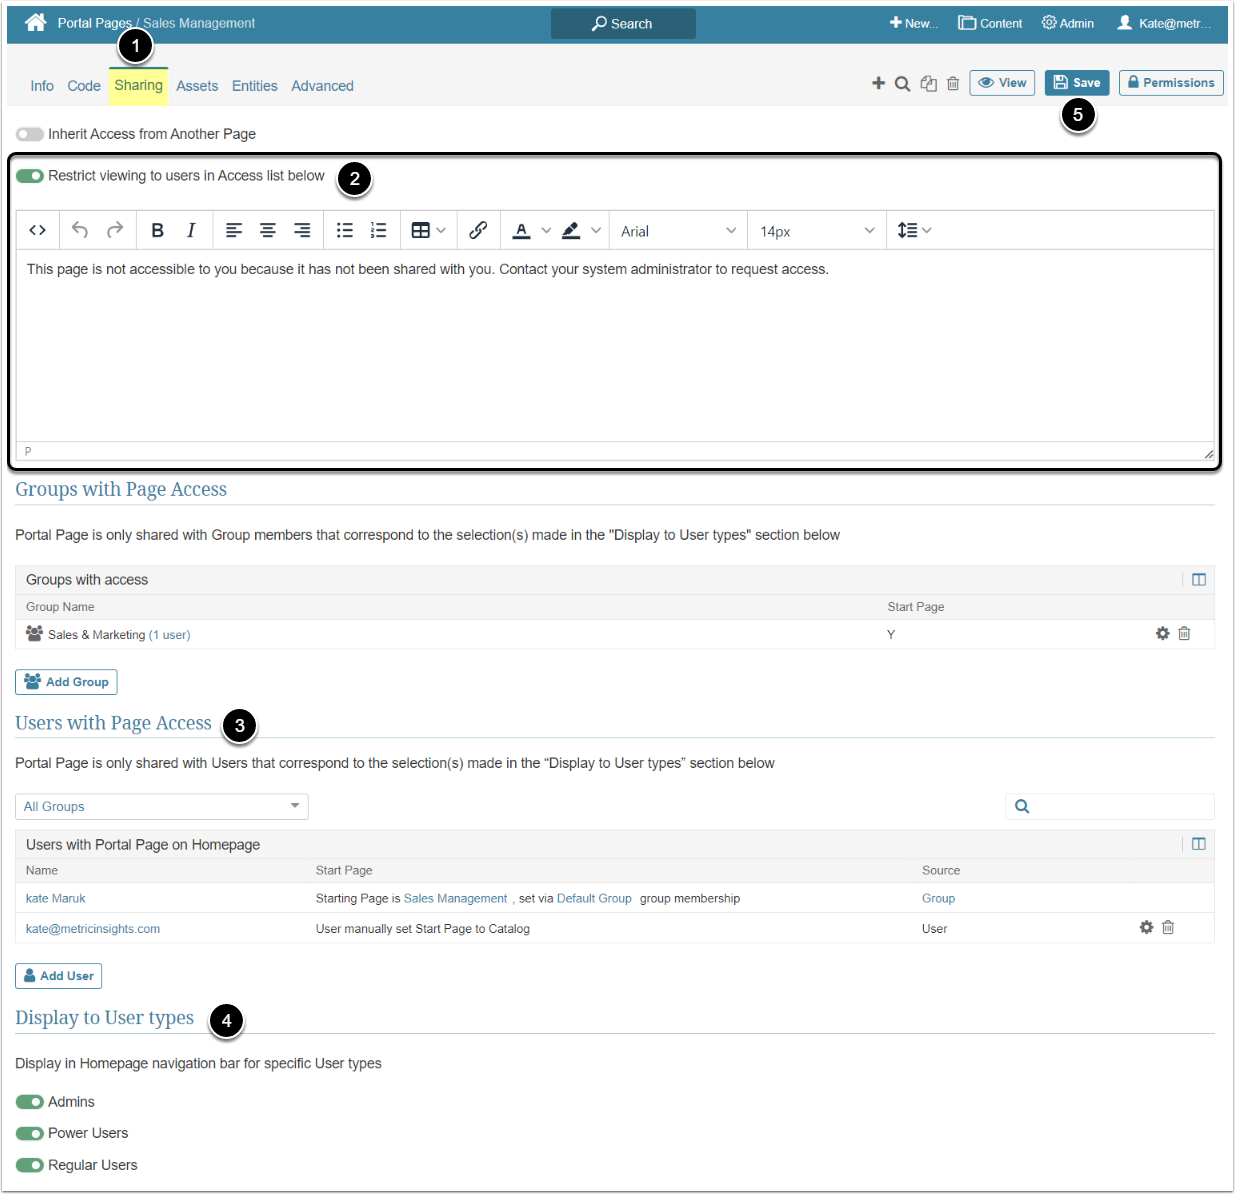Open the Portal Pages breadcrumb link

(94, 23)
